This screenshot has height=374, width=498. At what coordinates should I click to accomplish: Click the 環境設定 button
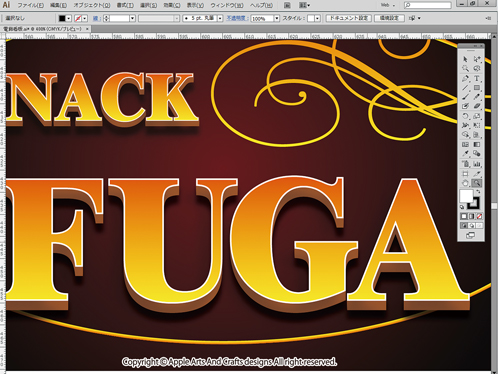point(389,18)
